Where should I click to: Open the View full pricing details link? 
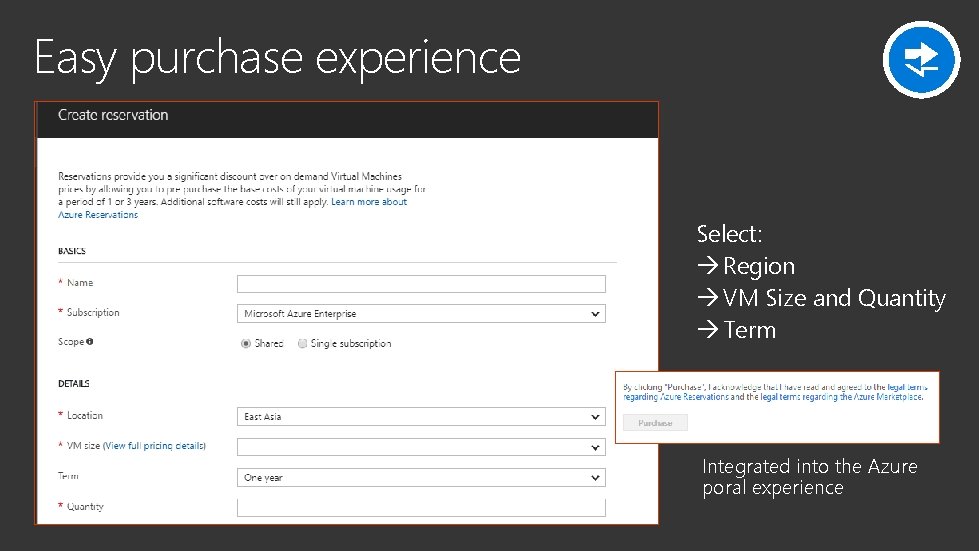(154, 445)
